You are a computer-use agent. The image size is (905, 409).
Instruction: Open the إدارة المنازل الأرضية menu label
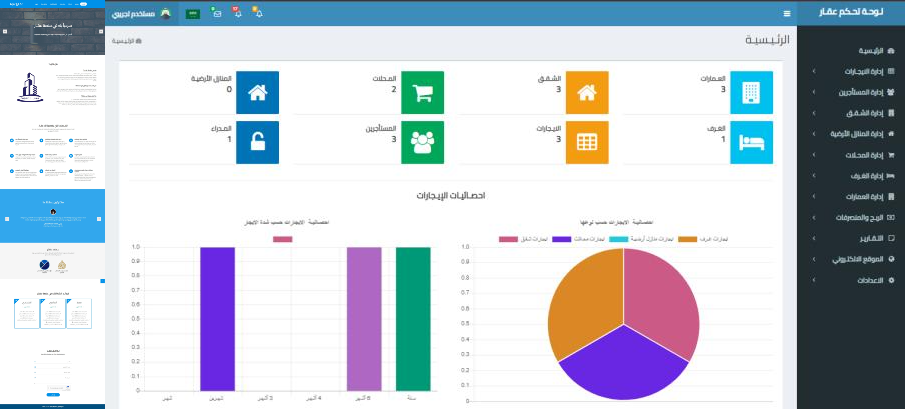point(857,134)
